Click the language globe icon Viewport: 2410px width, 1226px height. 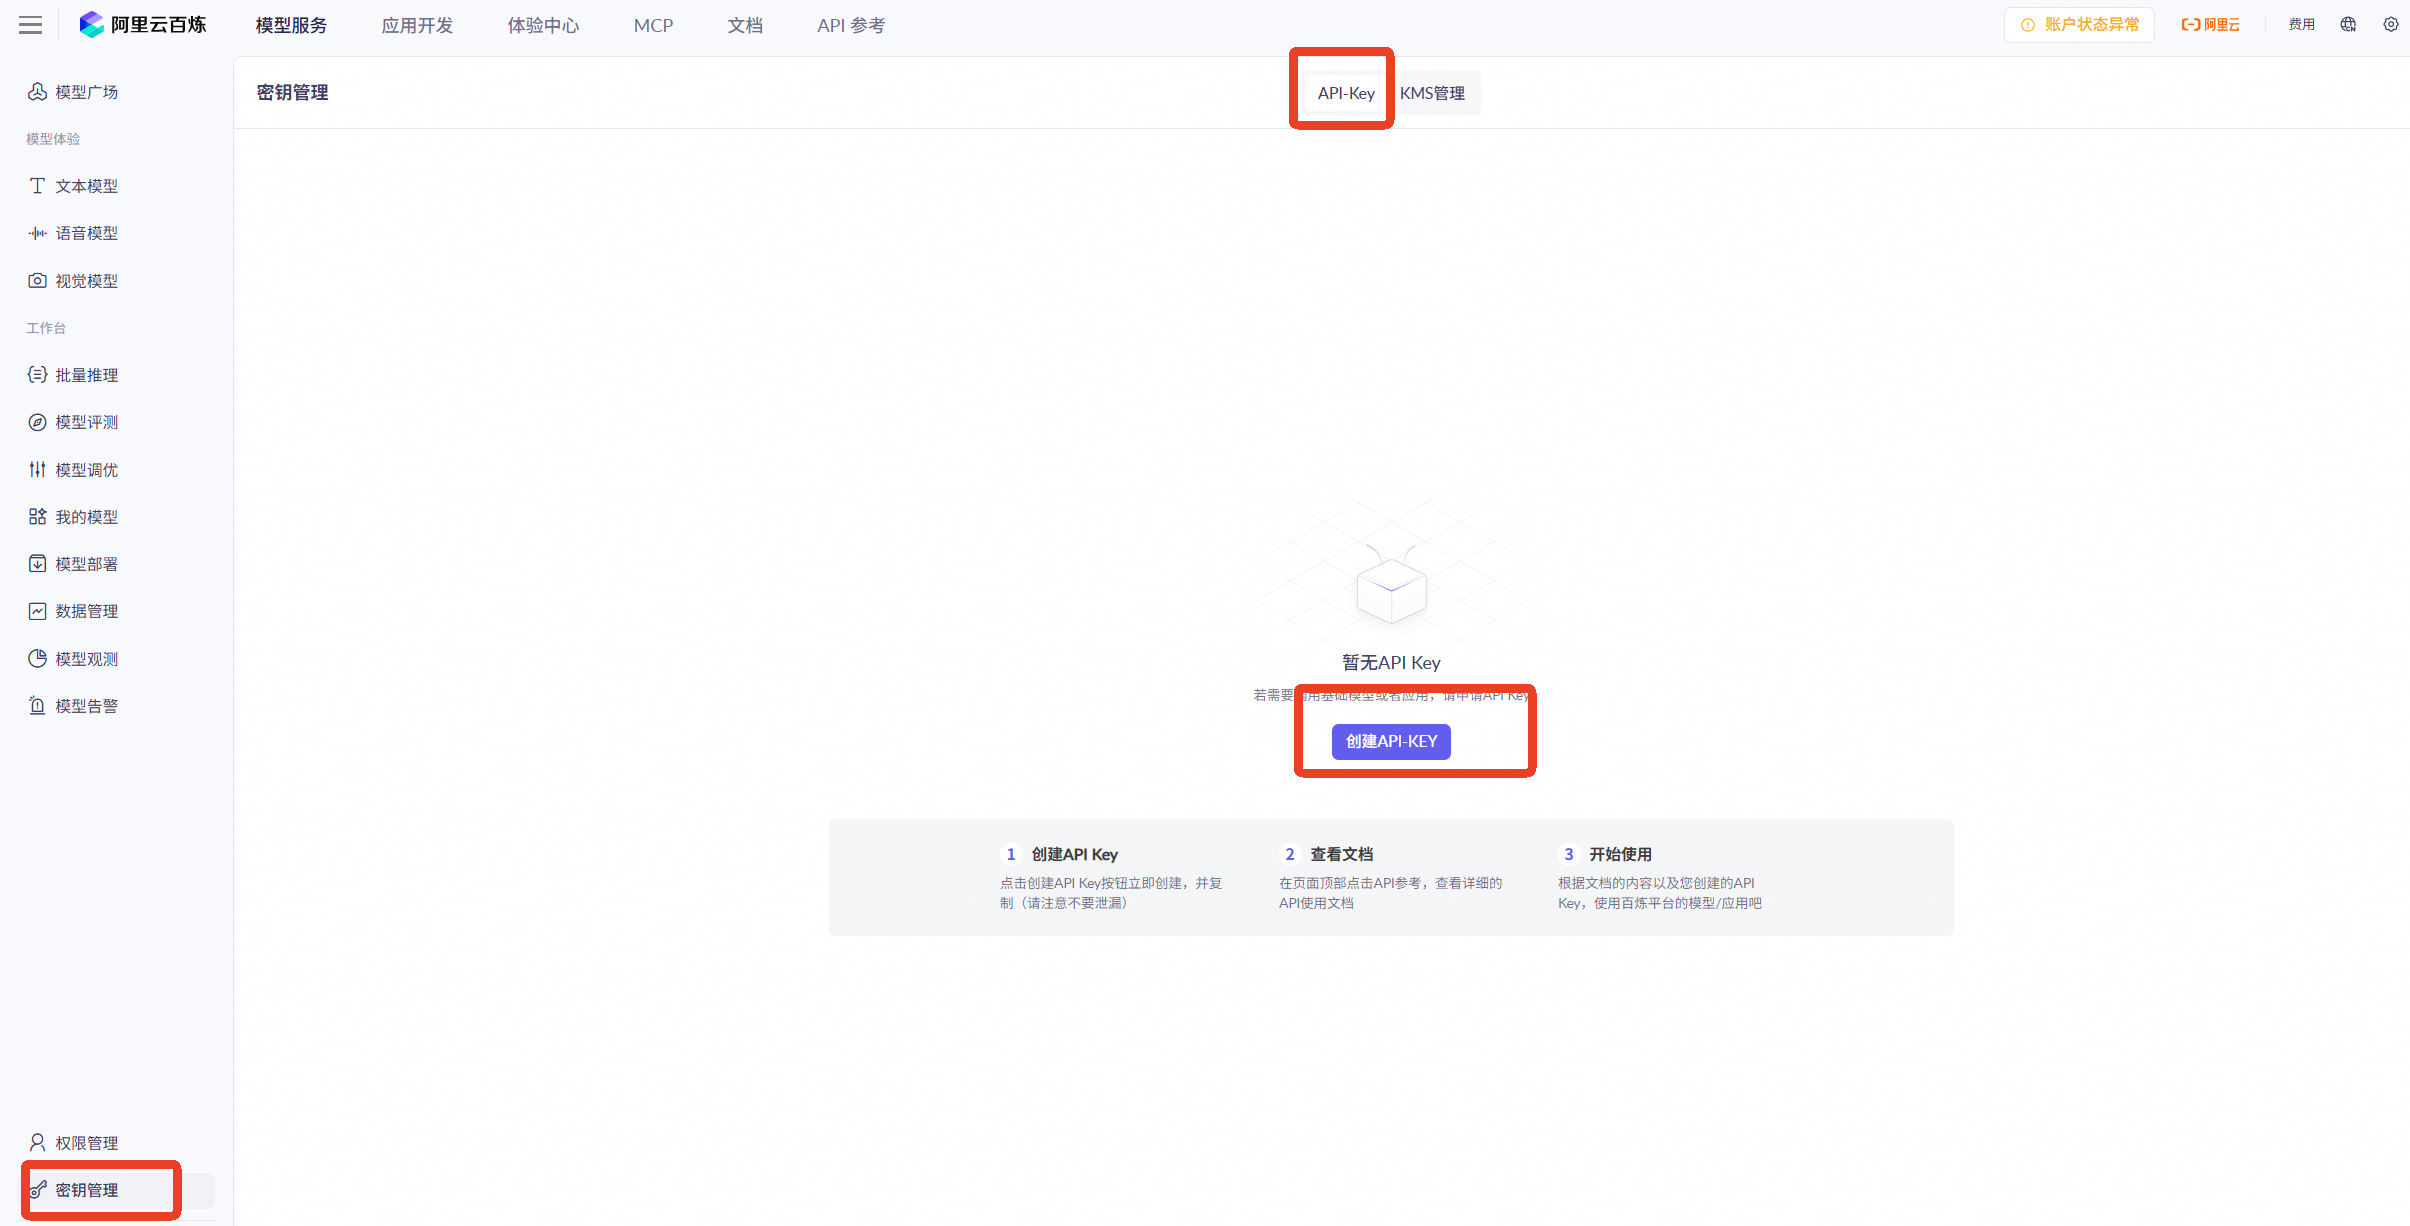2348,25
